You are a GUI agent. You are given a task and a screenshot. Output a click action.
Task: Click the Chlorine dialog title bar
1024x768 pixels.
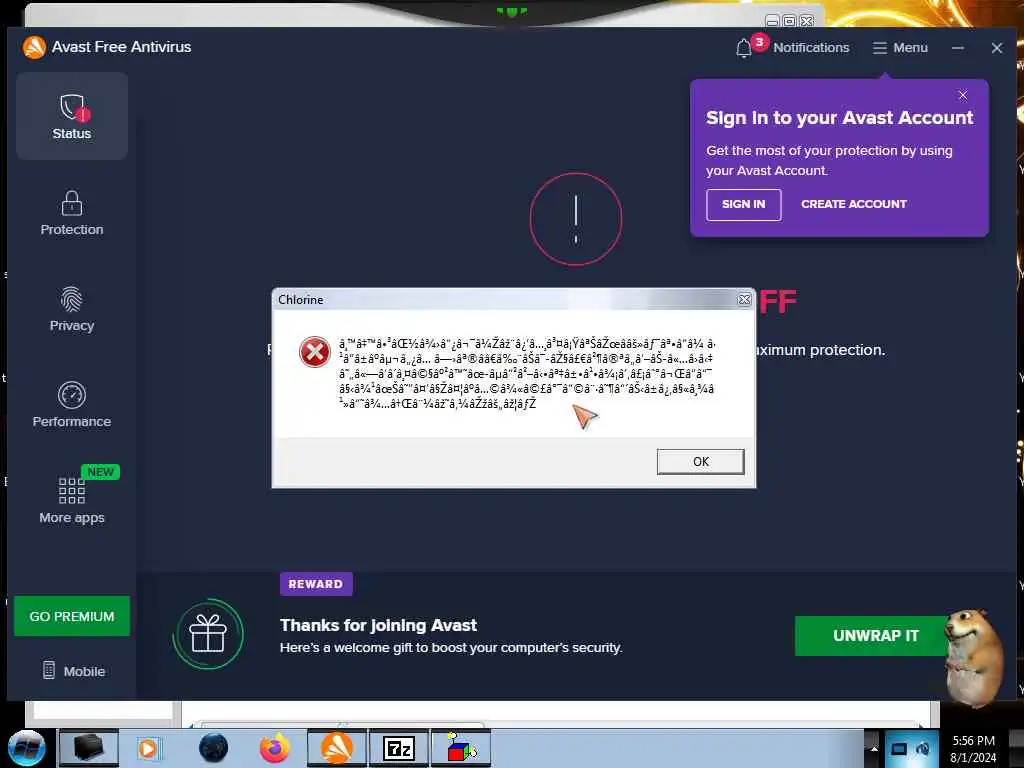[503, 300]
